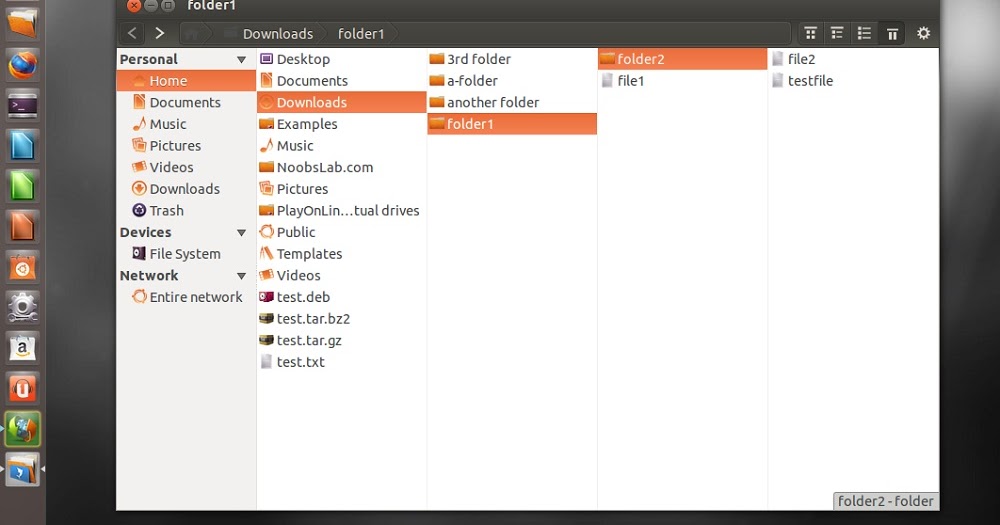Open the settings gear menu
Image resolution: width=1000 pixels, height=525 pixels.
pos(923,33)
